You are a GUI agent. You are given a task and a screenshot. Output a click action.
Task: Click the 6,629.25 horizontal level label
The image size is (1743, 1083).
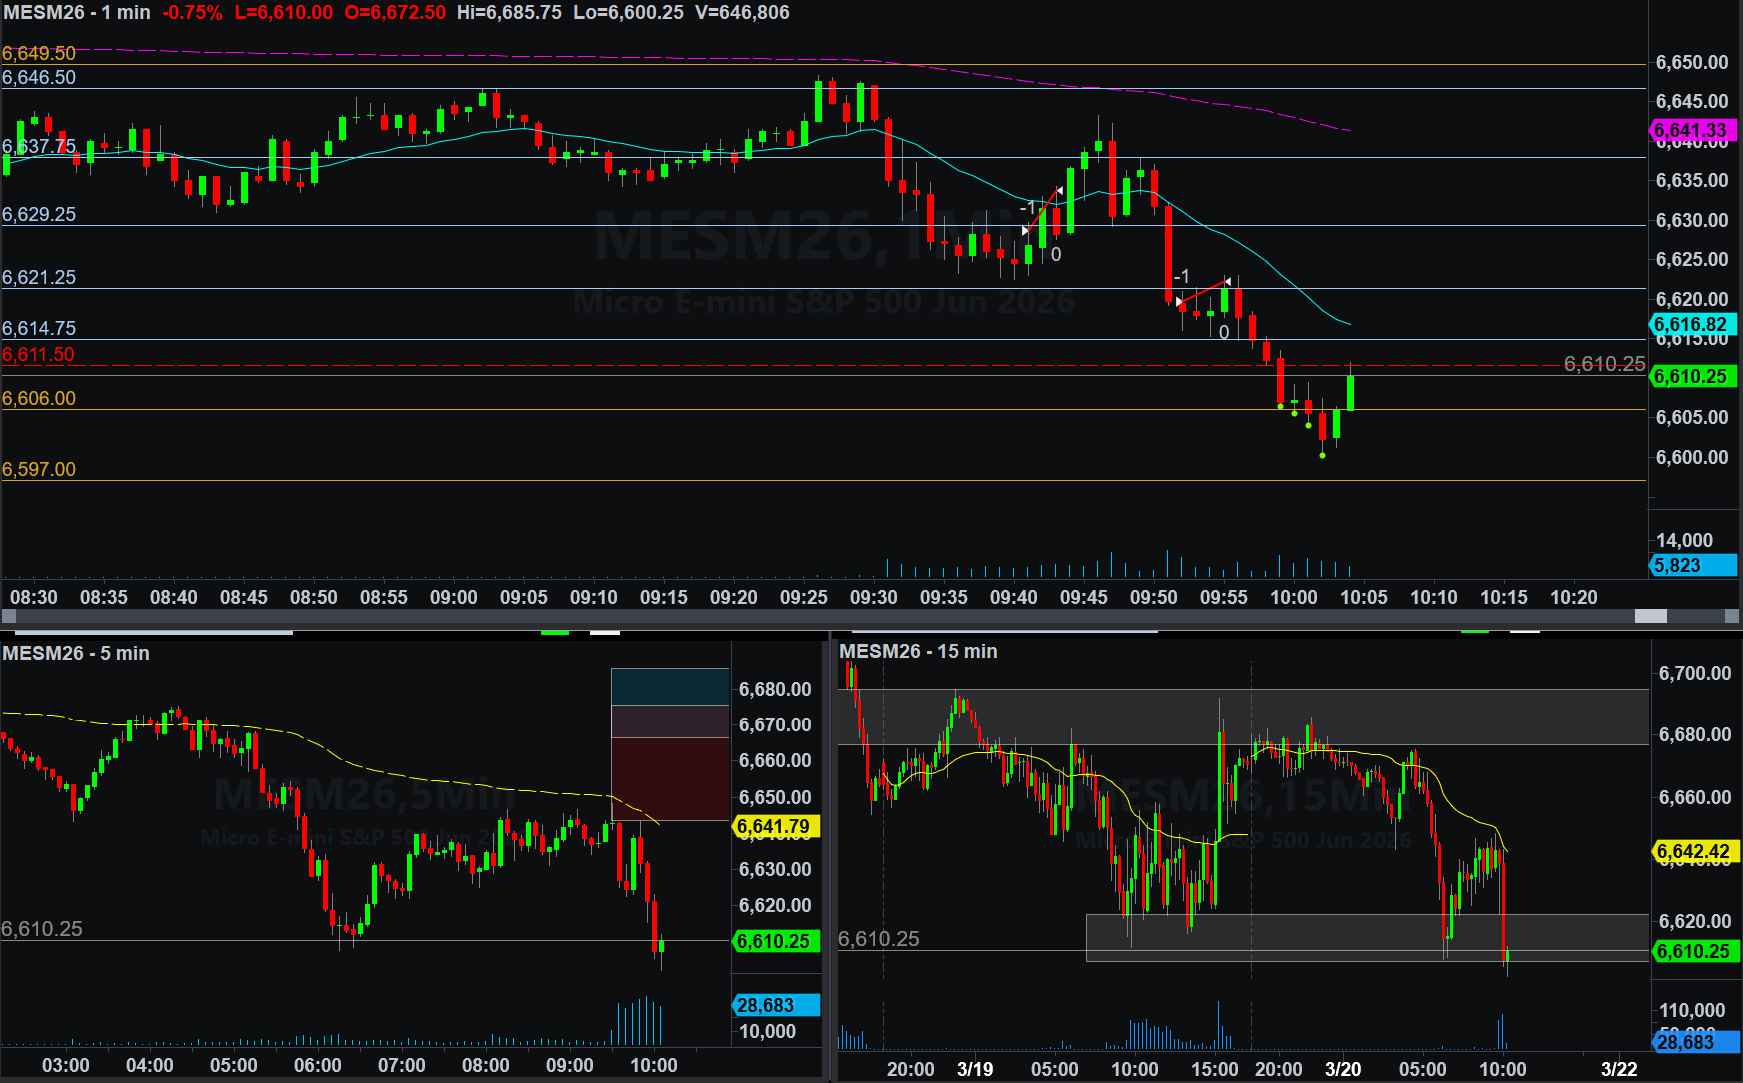point(39,214)
